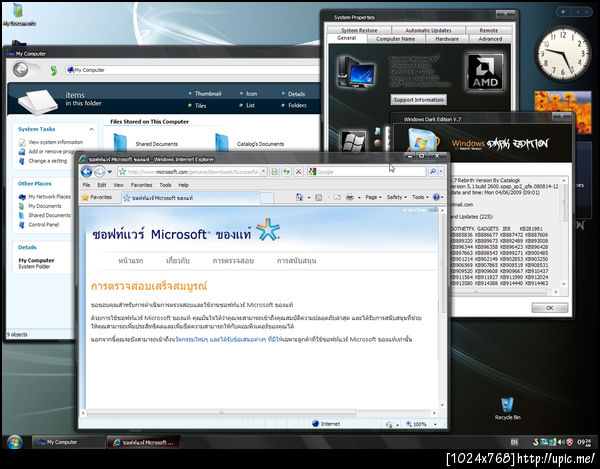This screenshot has width=600, height=469.
Task: Open the Safety dropdown in command bar
Action: [x=397, y=197]
